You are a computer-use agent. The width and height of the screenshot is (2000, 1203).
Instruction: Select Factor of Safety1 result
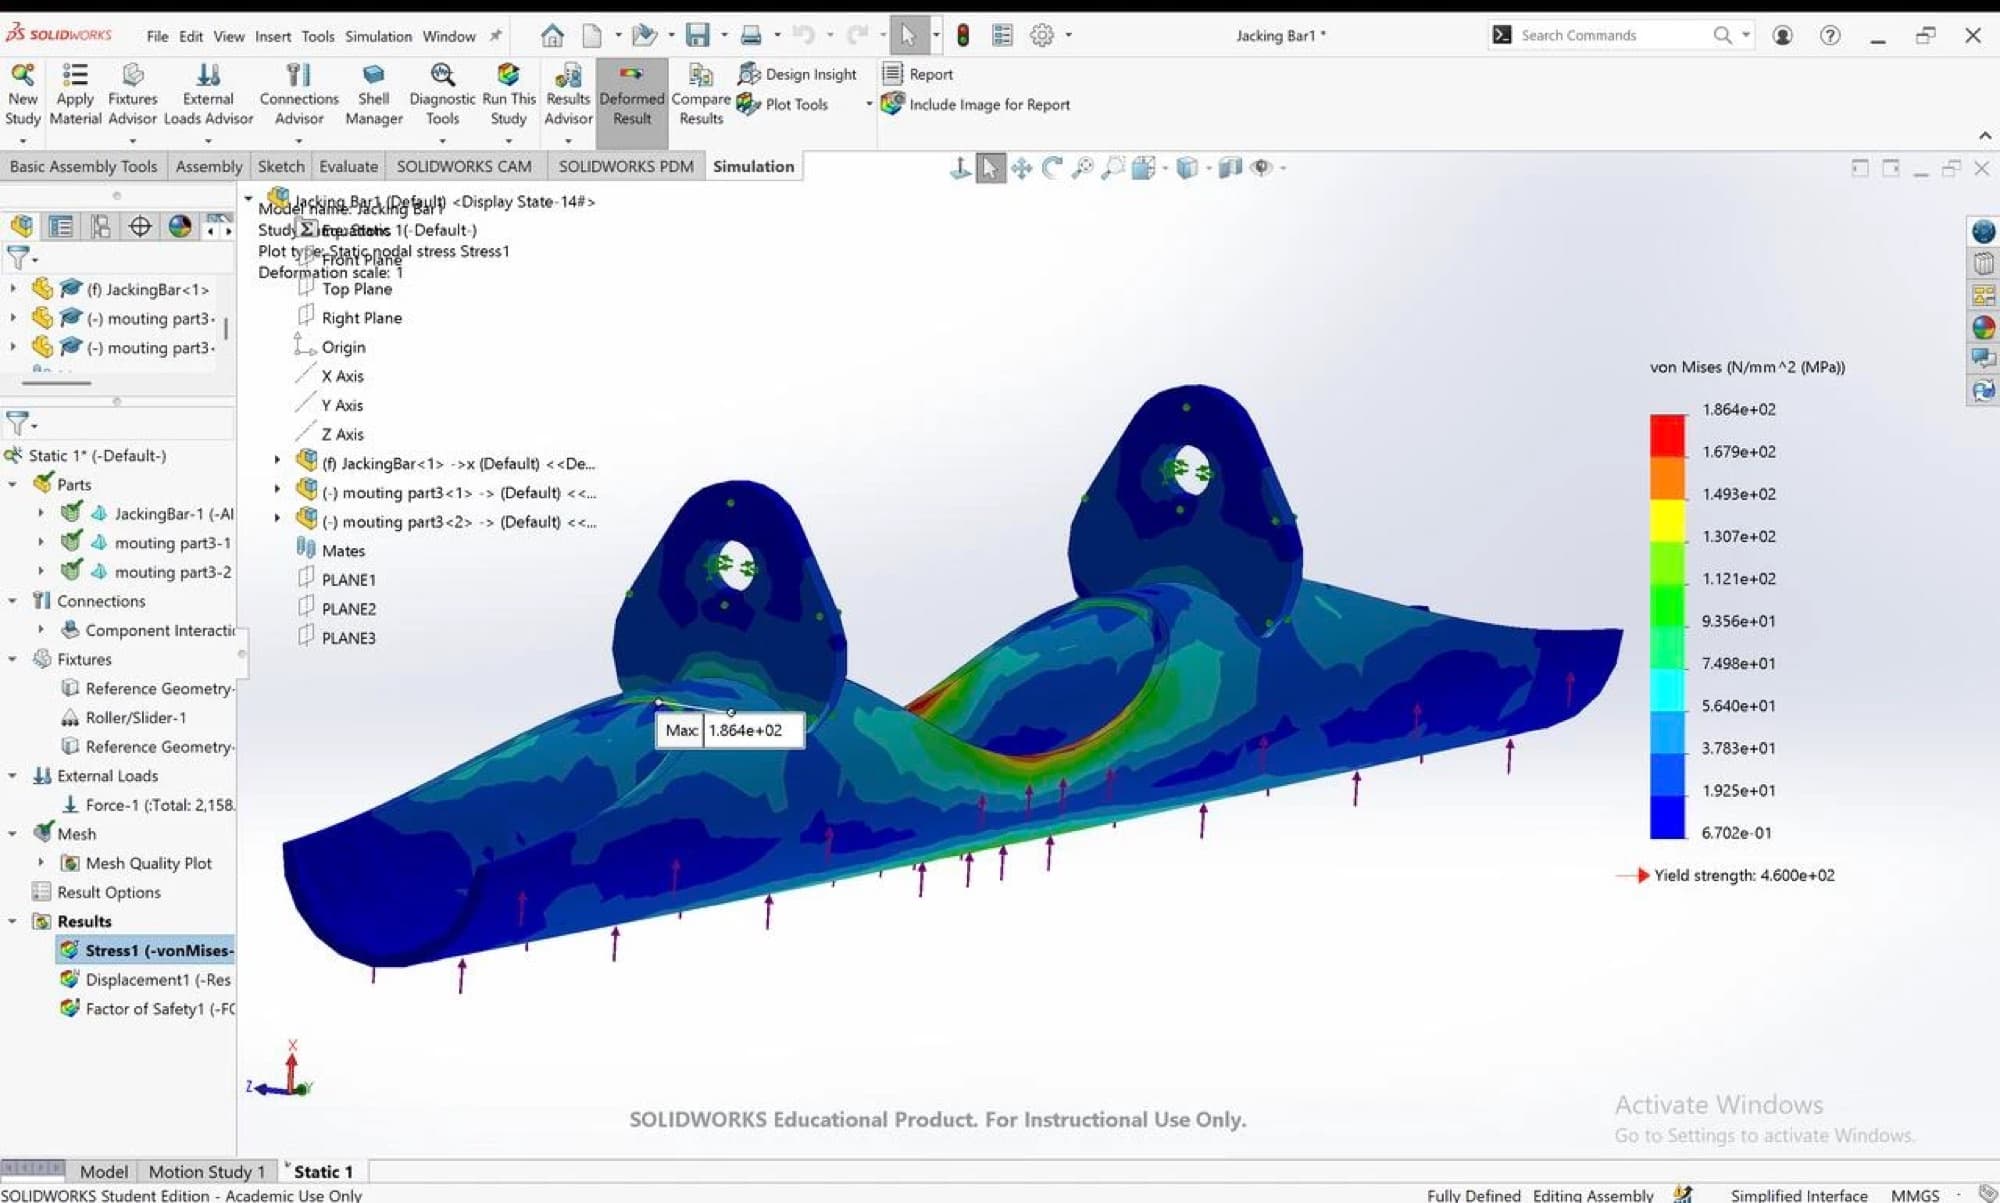tap(146, 1008)
